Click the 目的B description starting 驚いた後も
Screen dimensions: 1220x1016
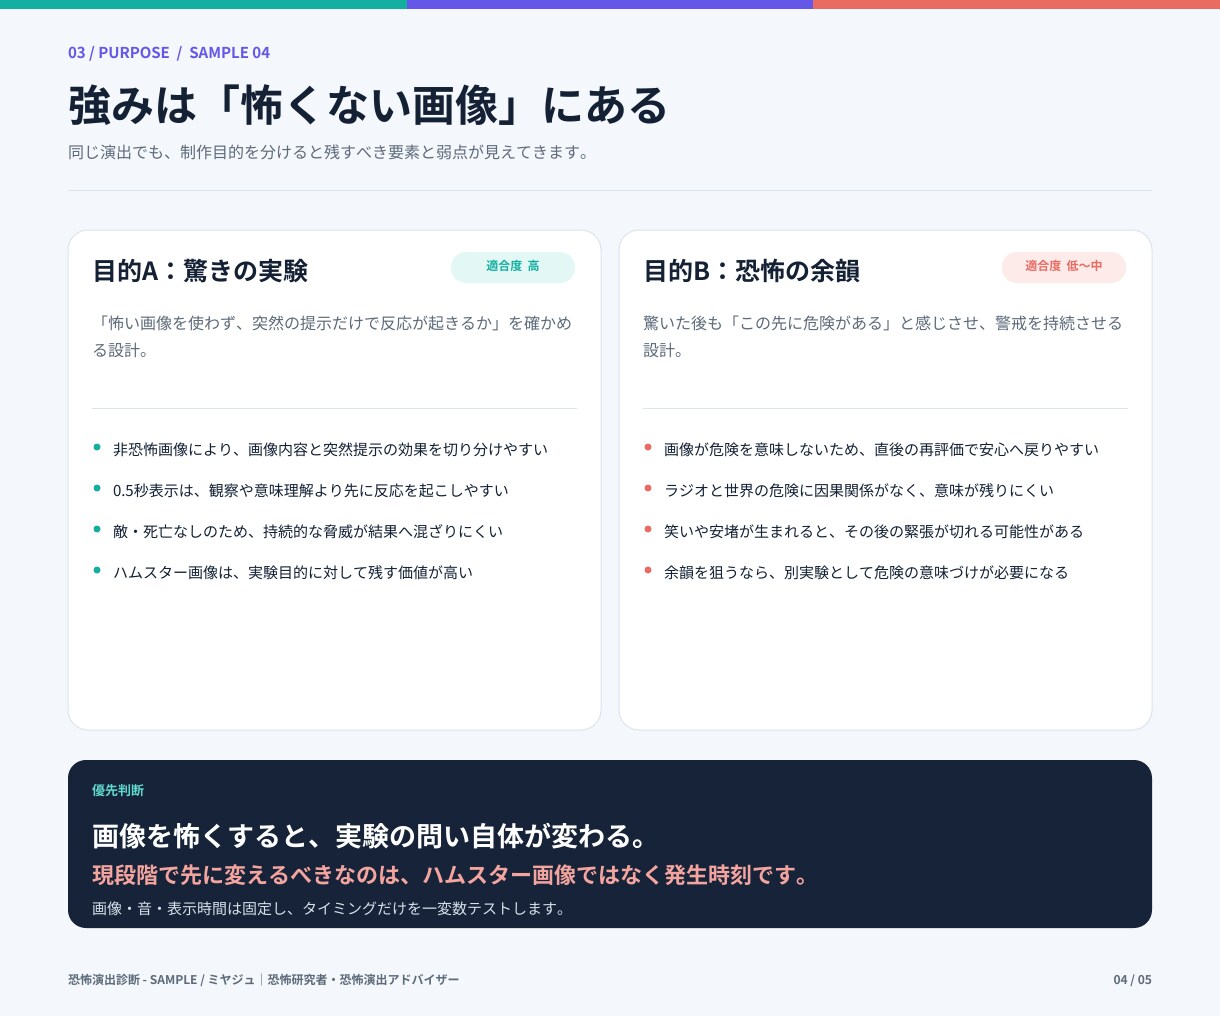[x=884, y=336]
